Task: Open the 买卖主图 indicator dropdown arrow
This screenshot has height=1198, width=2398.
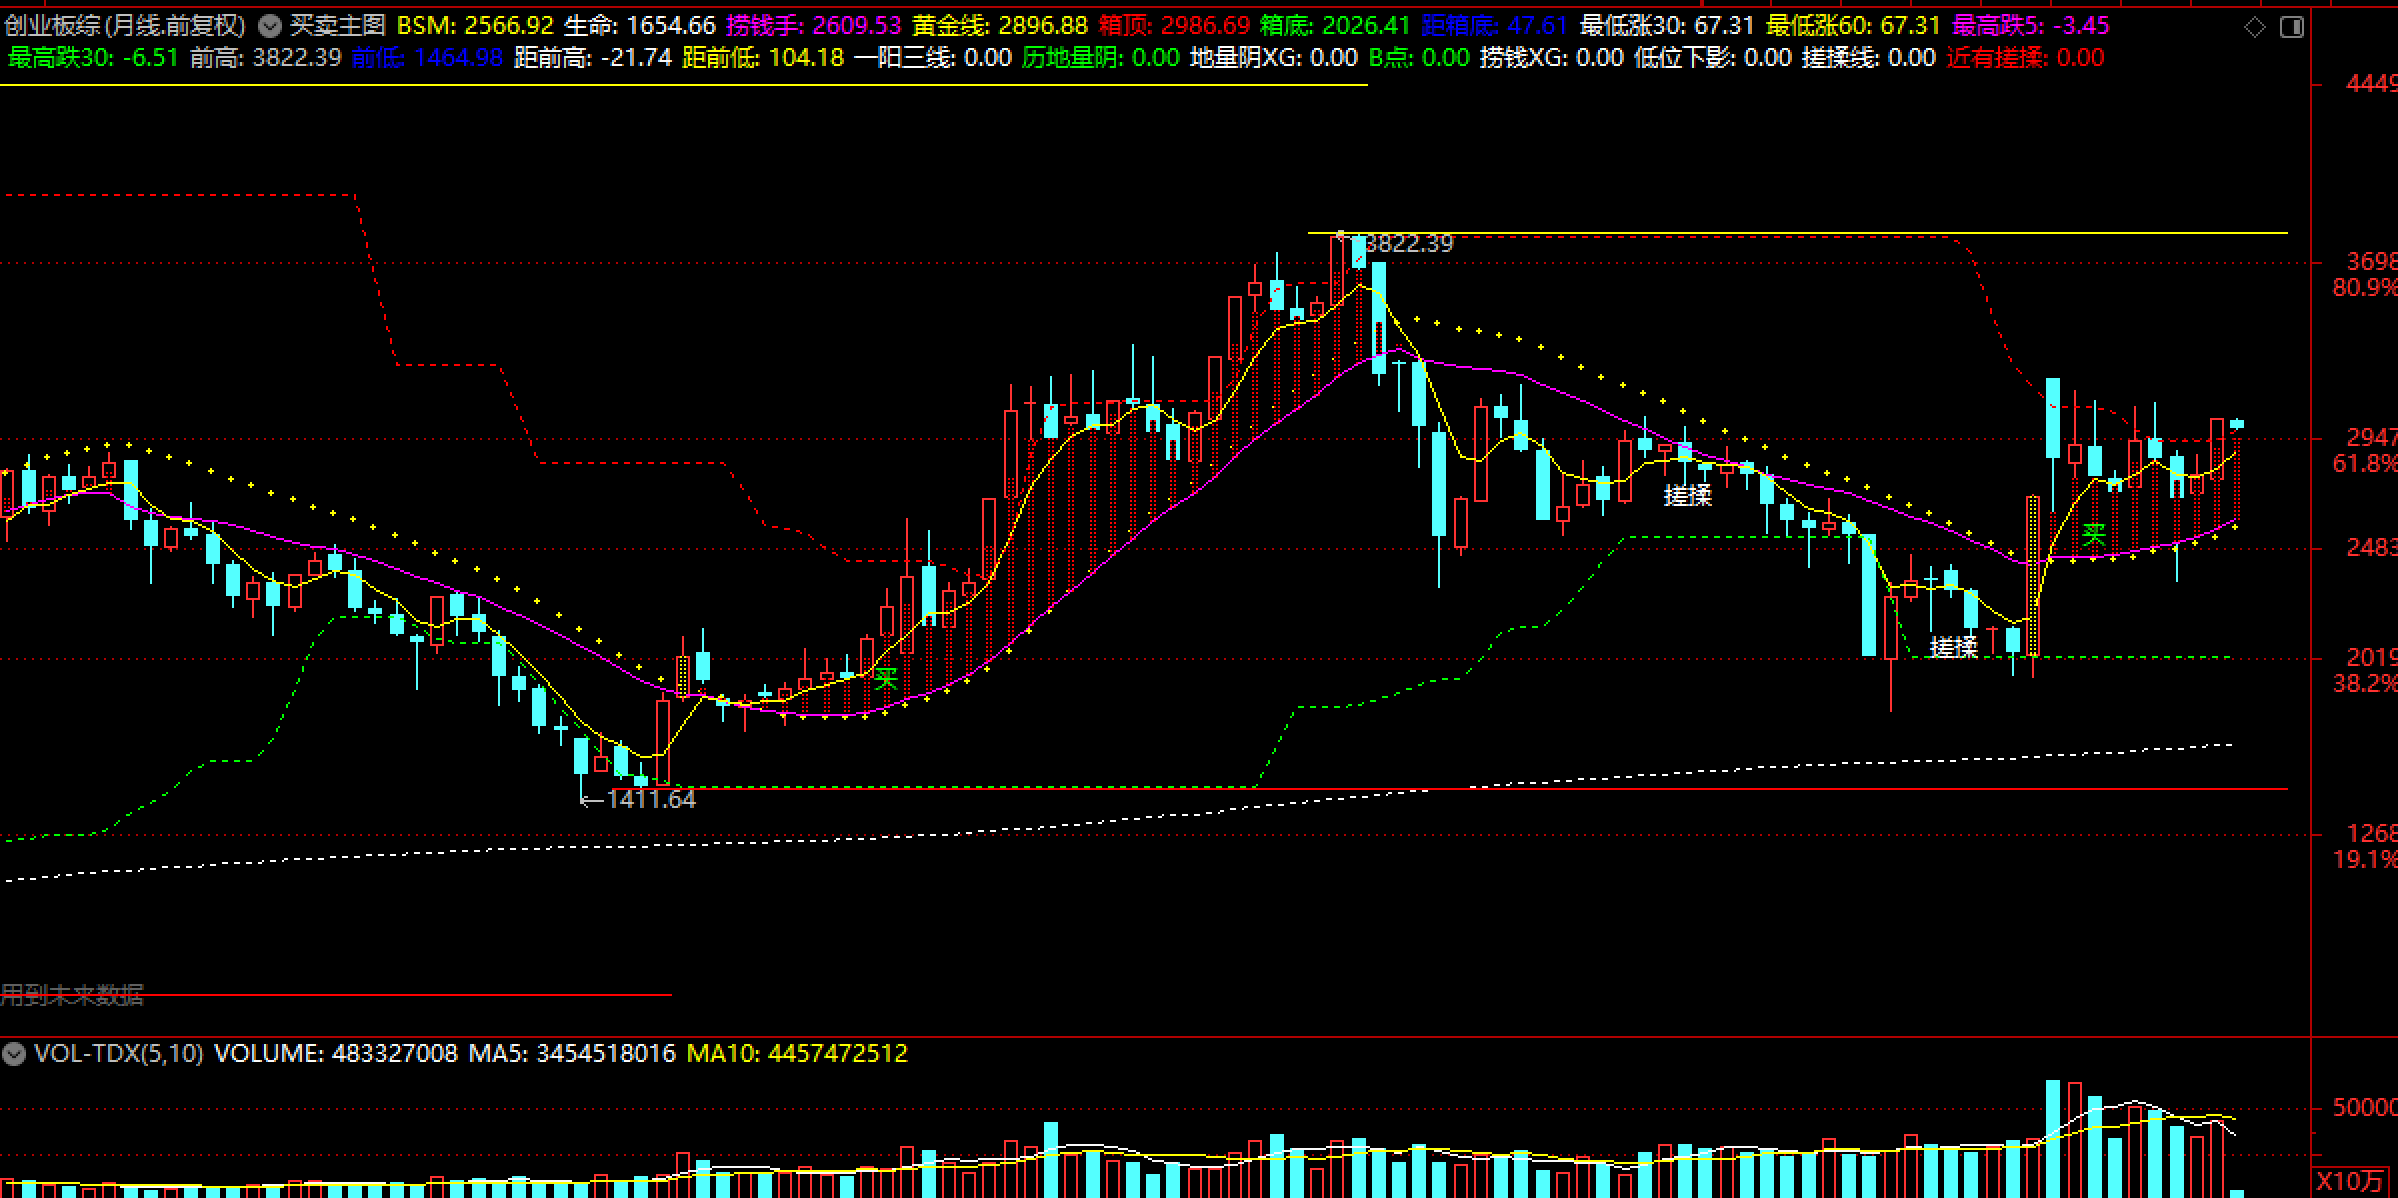Action: [x=269, y=25]
